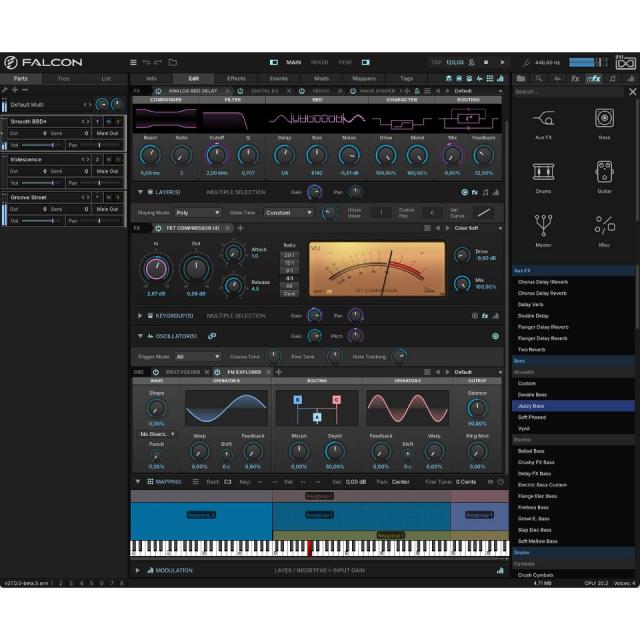Collapse the LAYER(S) section arrow

tap(140, 192)
